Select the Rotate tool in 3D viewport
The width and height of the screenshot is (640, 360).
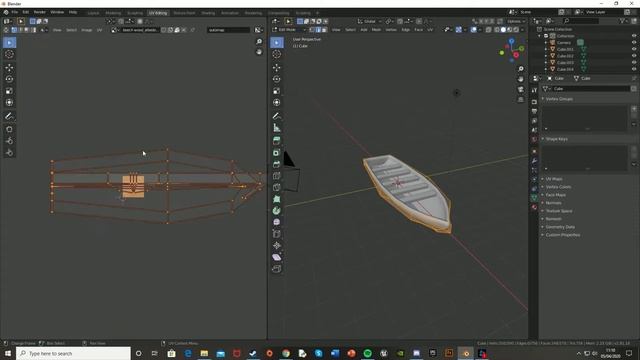(277, 79)
